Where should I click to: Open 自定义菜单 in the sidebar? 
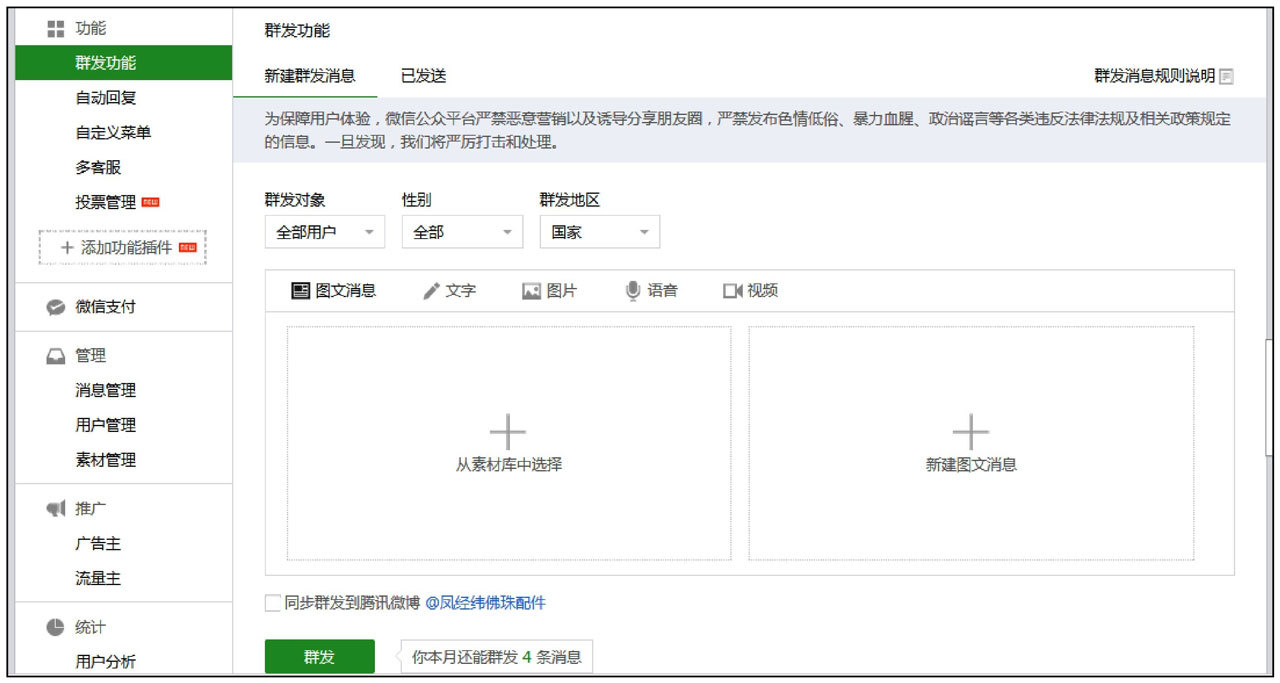[x=113, y=133]
